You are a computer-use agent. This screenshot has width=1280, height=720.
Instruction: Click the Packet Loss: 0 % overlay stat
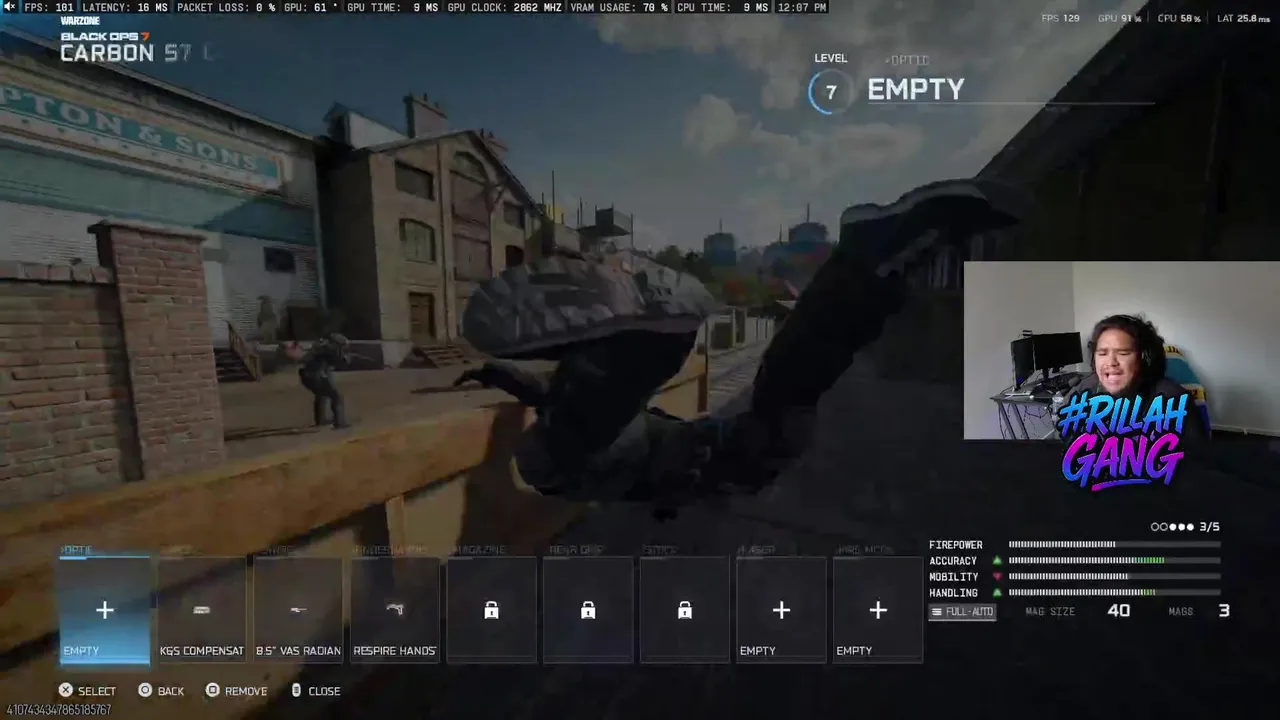click(226, 7)
